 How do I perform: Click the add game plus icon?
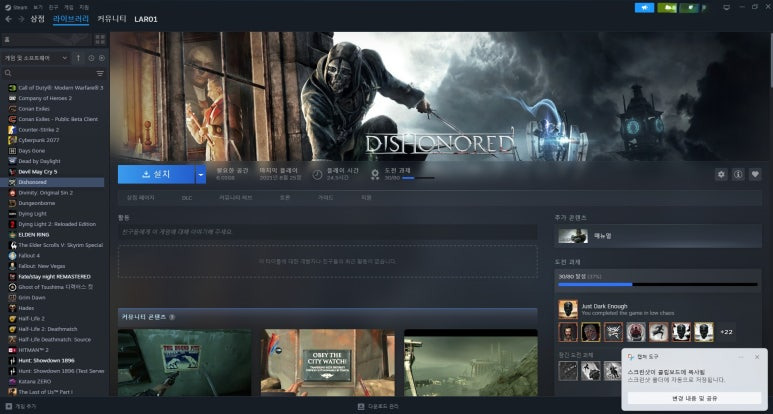(x=8, y=406)
